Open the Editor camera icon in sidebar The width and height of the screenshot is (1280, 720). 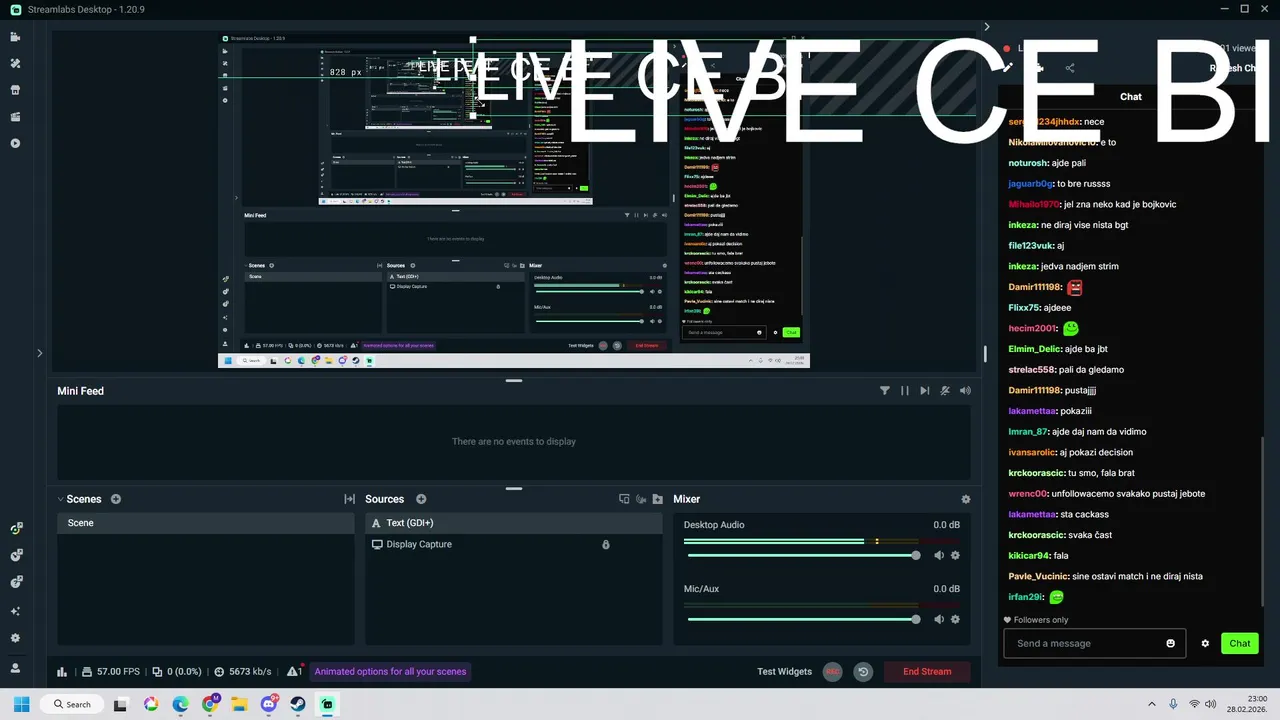(15, 37)
